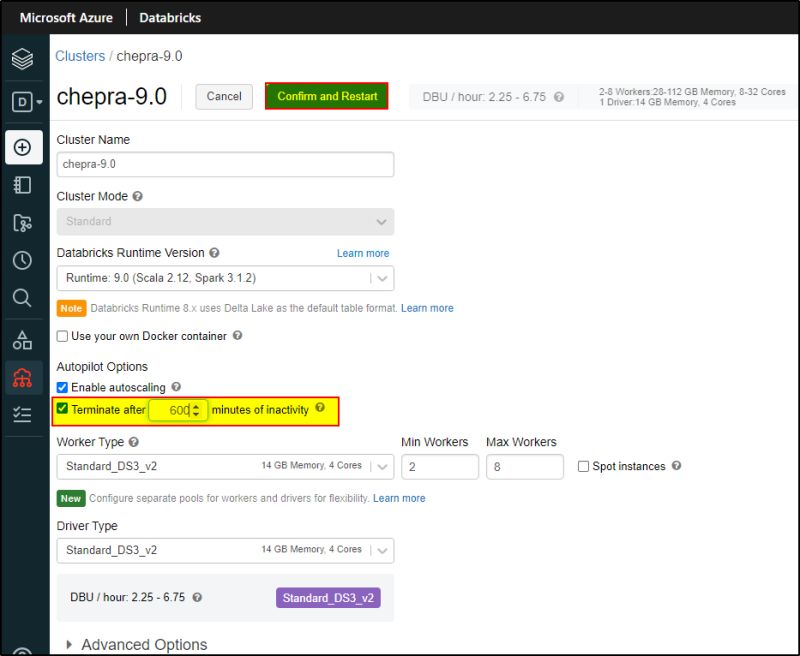This screenshot has width=800, height=656.
Task: Disable the Terminate after inactivity option
Action: [x=63, y=410]
